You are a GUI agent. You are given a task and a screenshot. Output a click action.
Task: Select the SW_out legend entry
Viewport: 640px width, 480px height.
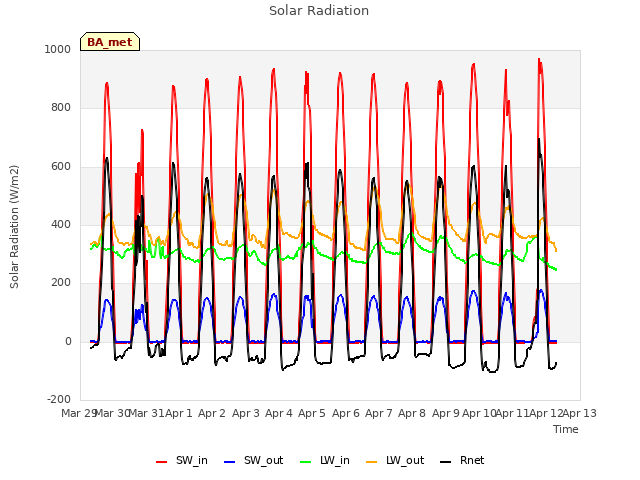(x=253, y=460)
